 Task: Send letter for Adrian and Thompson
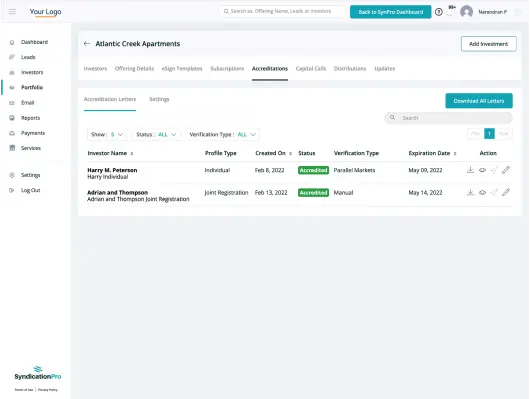(x=494, y=192)
